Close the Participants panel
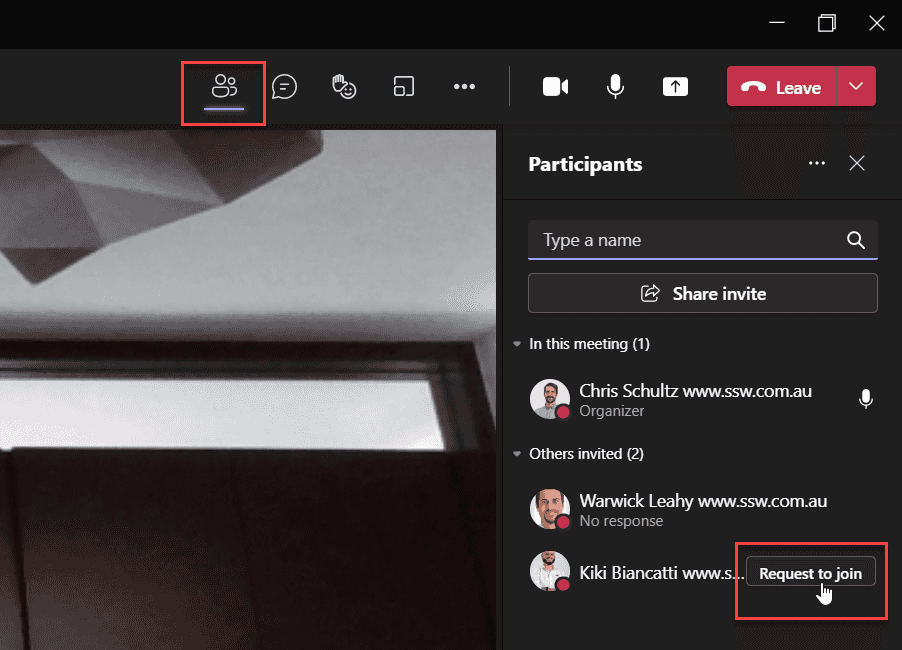This screenshot has width=902, height=650. (857, 164)
